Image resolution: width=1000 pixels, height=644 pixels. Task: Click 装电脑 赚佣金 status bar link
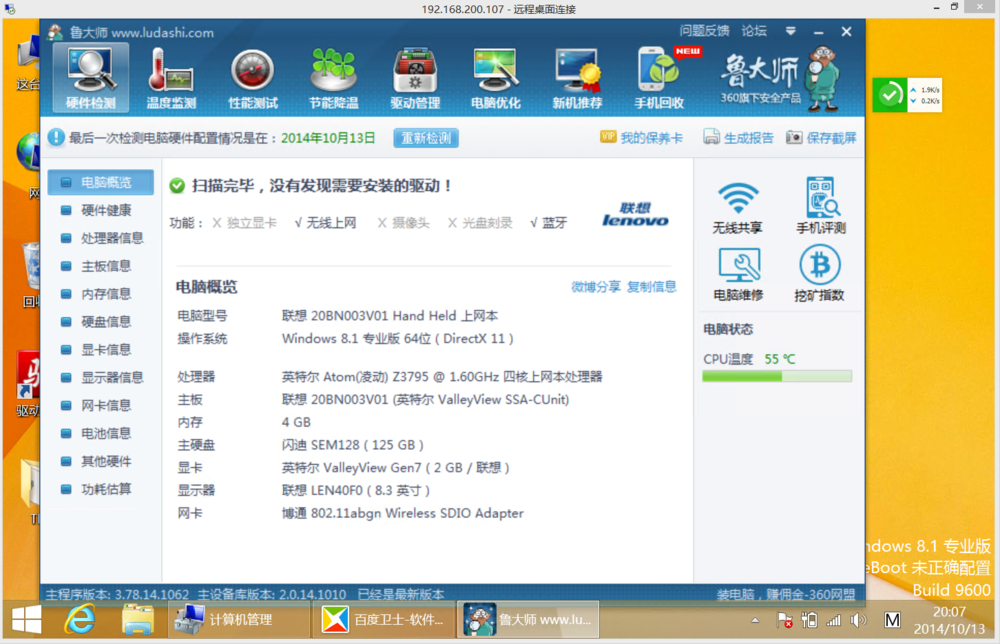pos(786,594)
